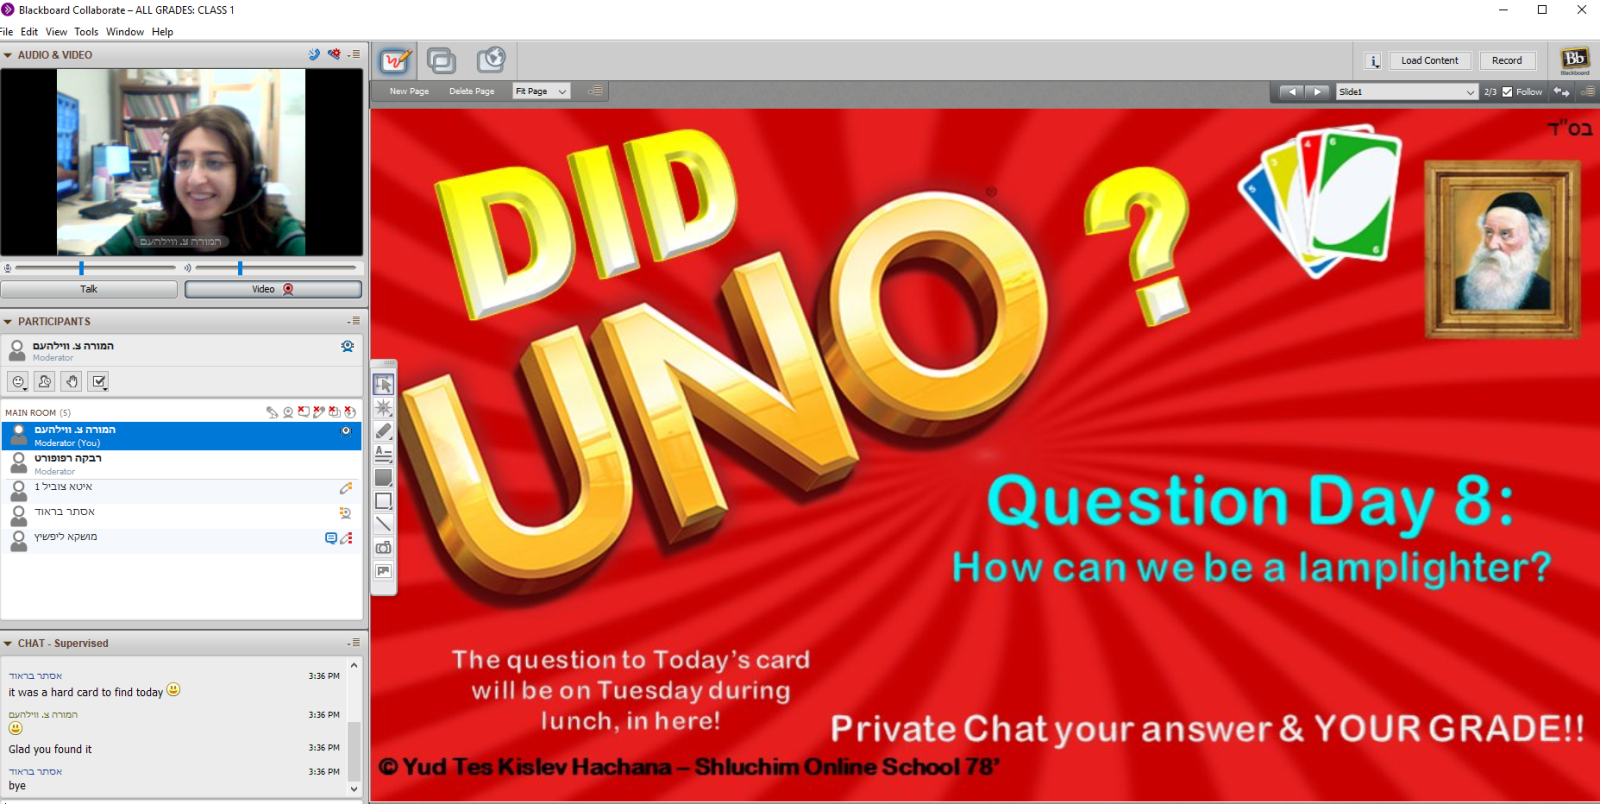Open the emoticon picker in Participants
Image resolution: width=1600 pixels, height=804 pixels.
coord(18,381)
